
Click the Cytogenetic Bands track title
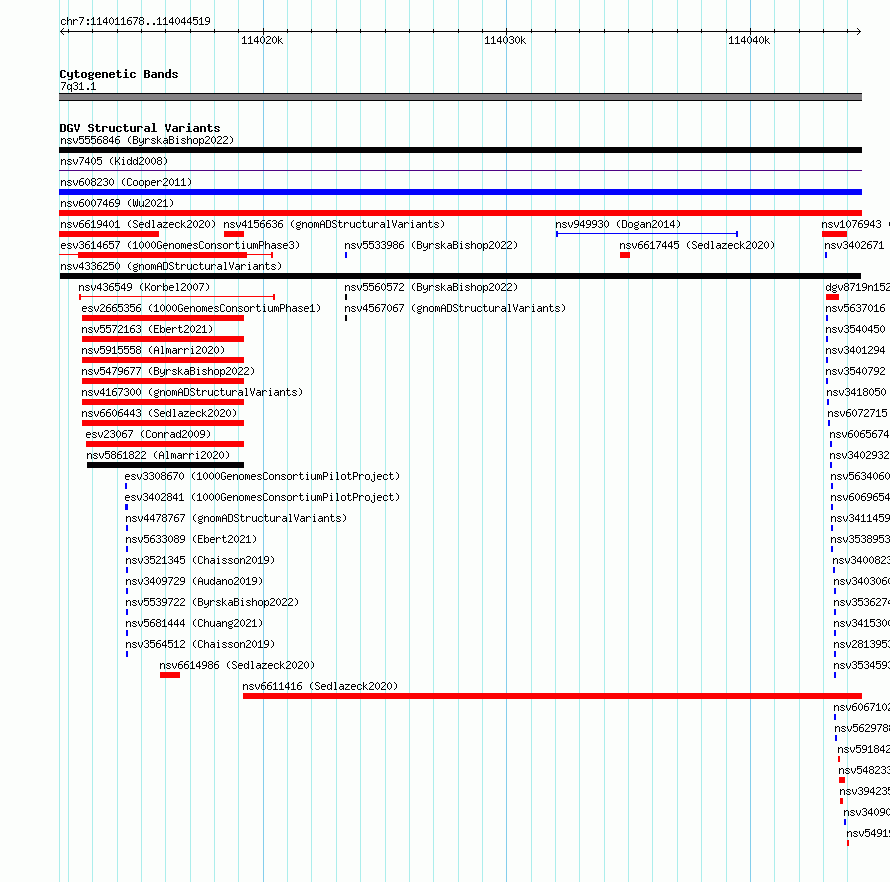pyautogui.click(x=119, y=74)
